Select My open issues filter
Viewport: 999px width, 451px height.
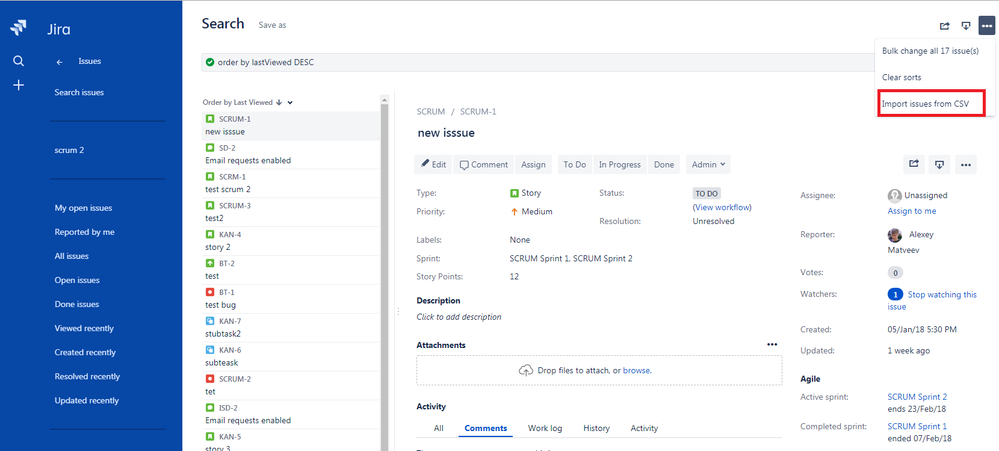[83, 208]
